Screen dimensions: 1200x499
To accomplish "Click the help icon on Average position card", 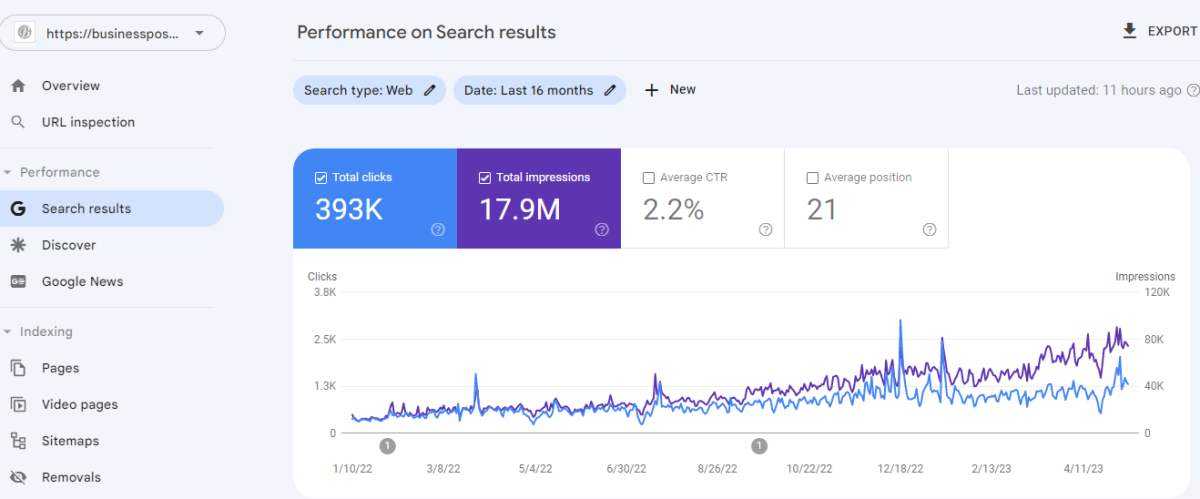I will (930, 229).
